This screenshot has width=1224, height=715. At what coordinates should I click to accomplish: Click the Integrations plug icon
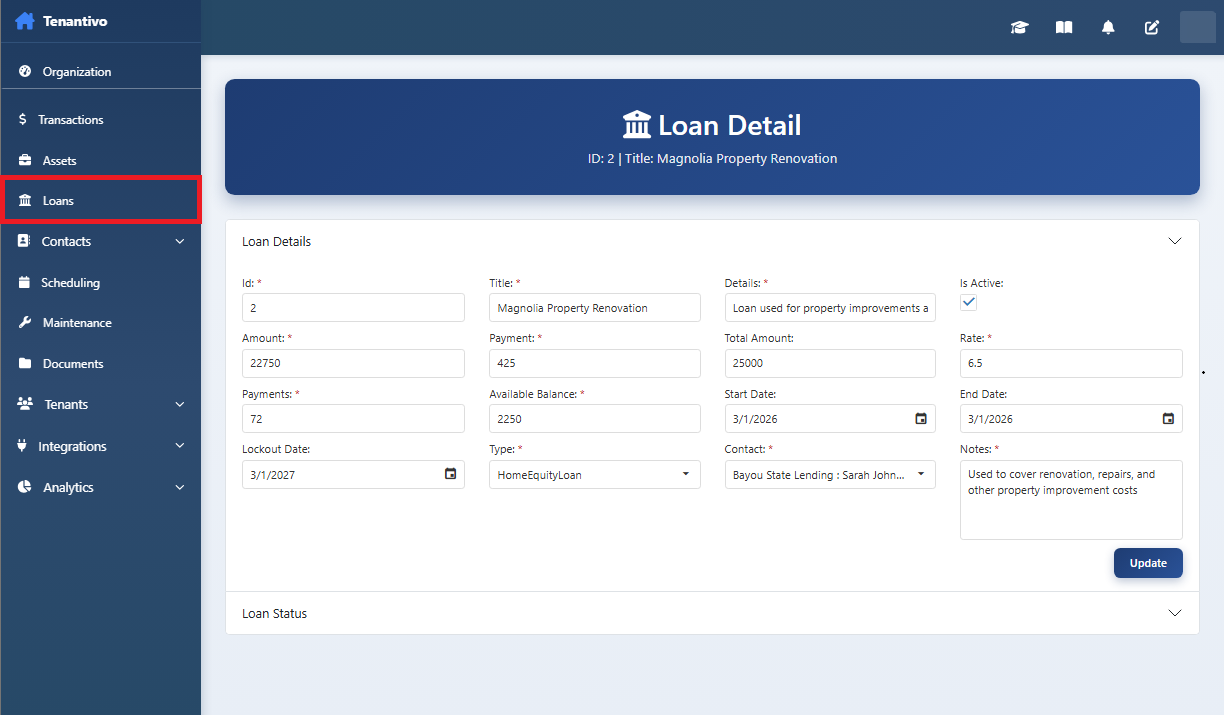point(23,446)
